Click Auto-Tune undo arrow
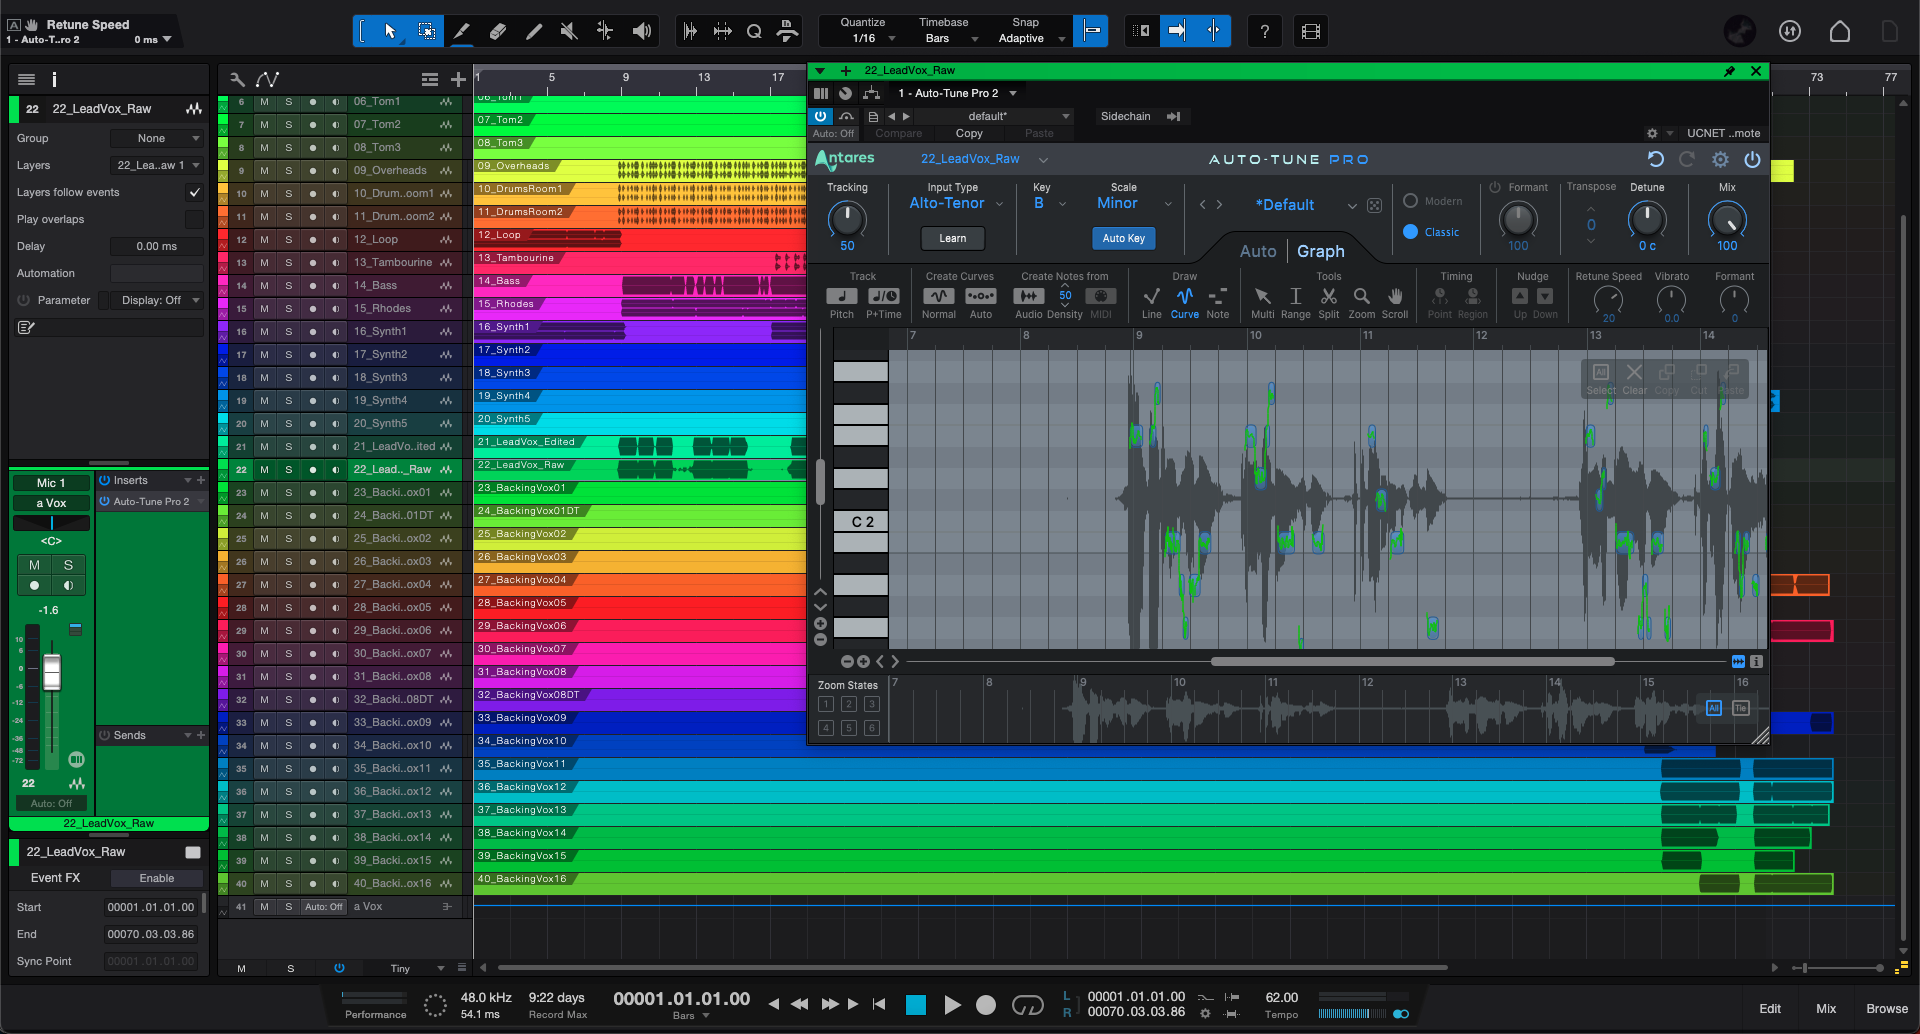Screen dimensions: 1920x1034 point(1655,159)
